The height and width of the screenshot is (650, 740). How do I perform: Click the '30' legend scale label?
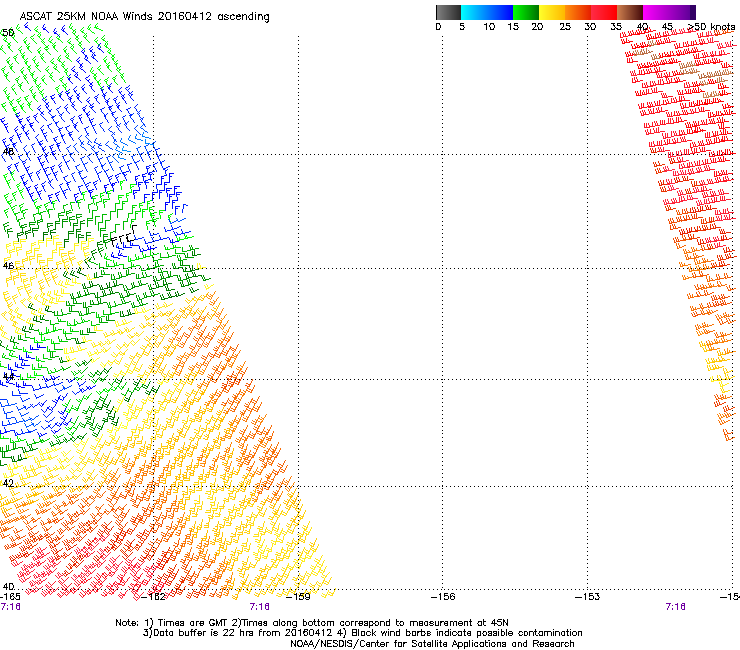point(590,27)
